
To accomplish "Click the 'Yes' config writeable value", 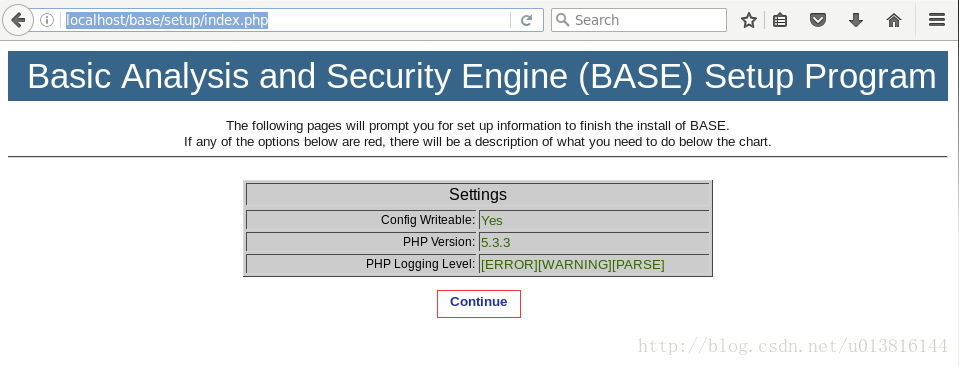I will [x=492, y=221].
